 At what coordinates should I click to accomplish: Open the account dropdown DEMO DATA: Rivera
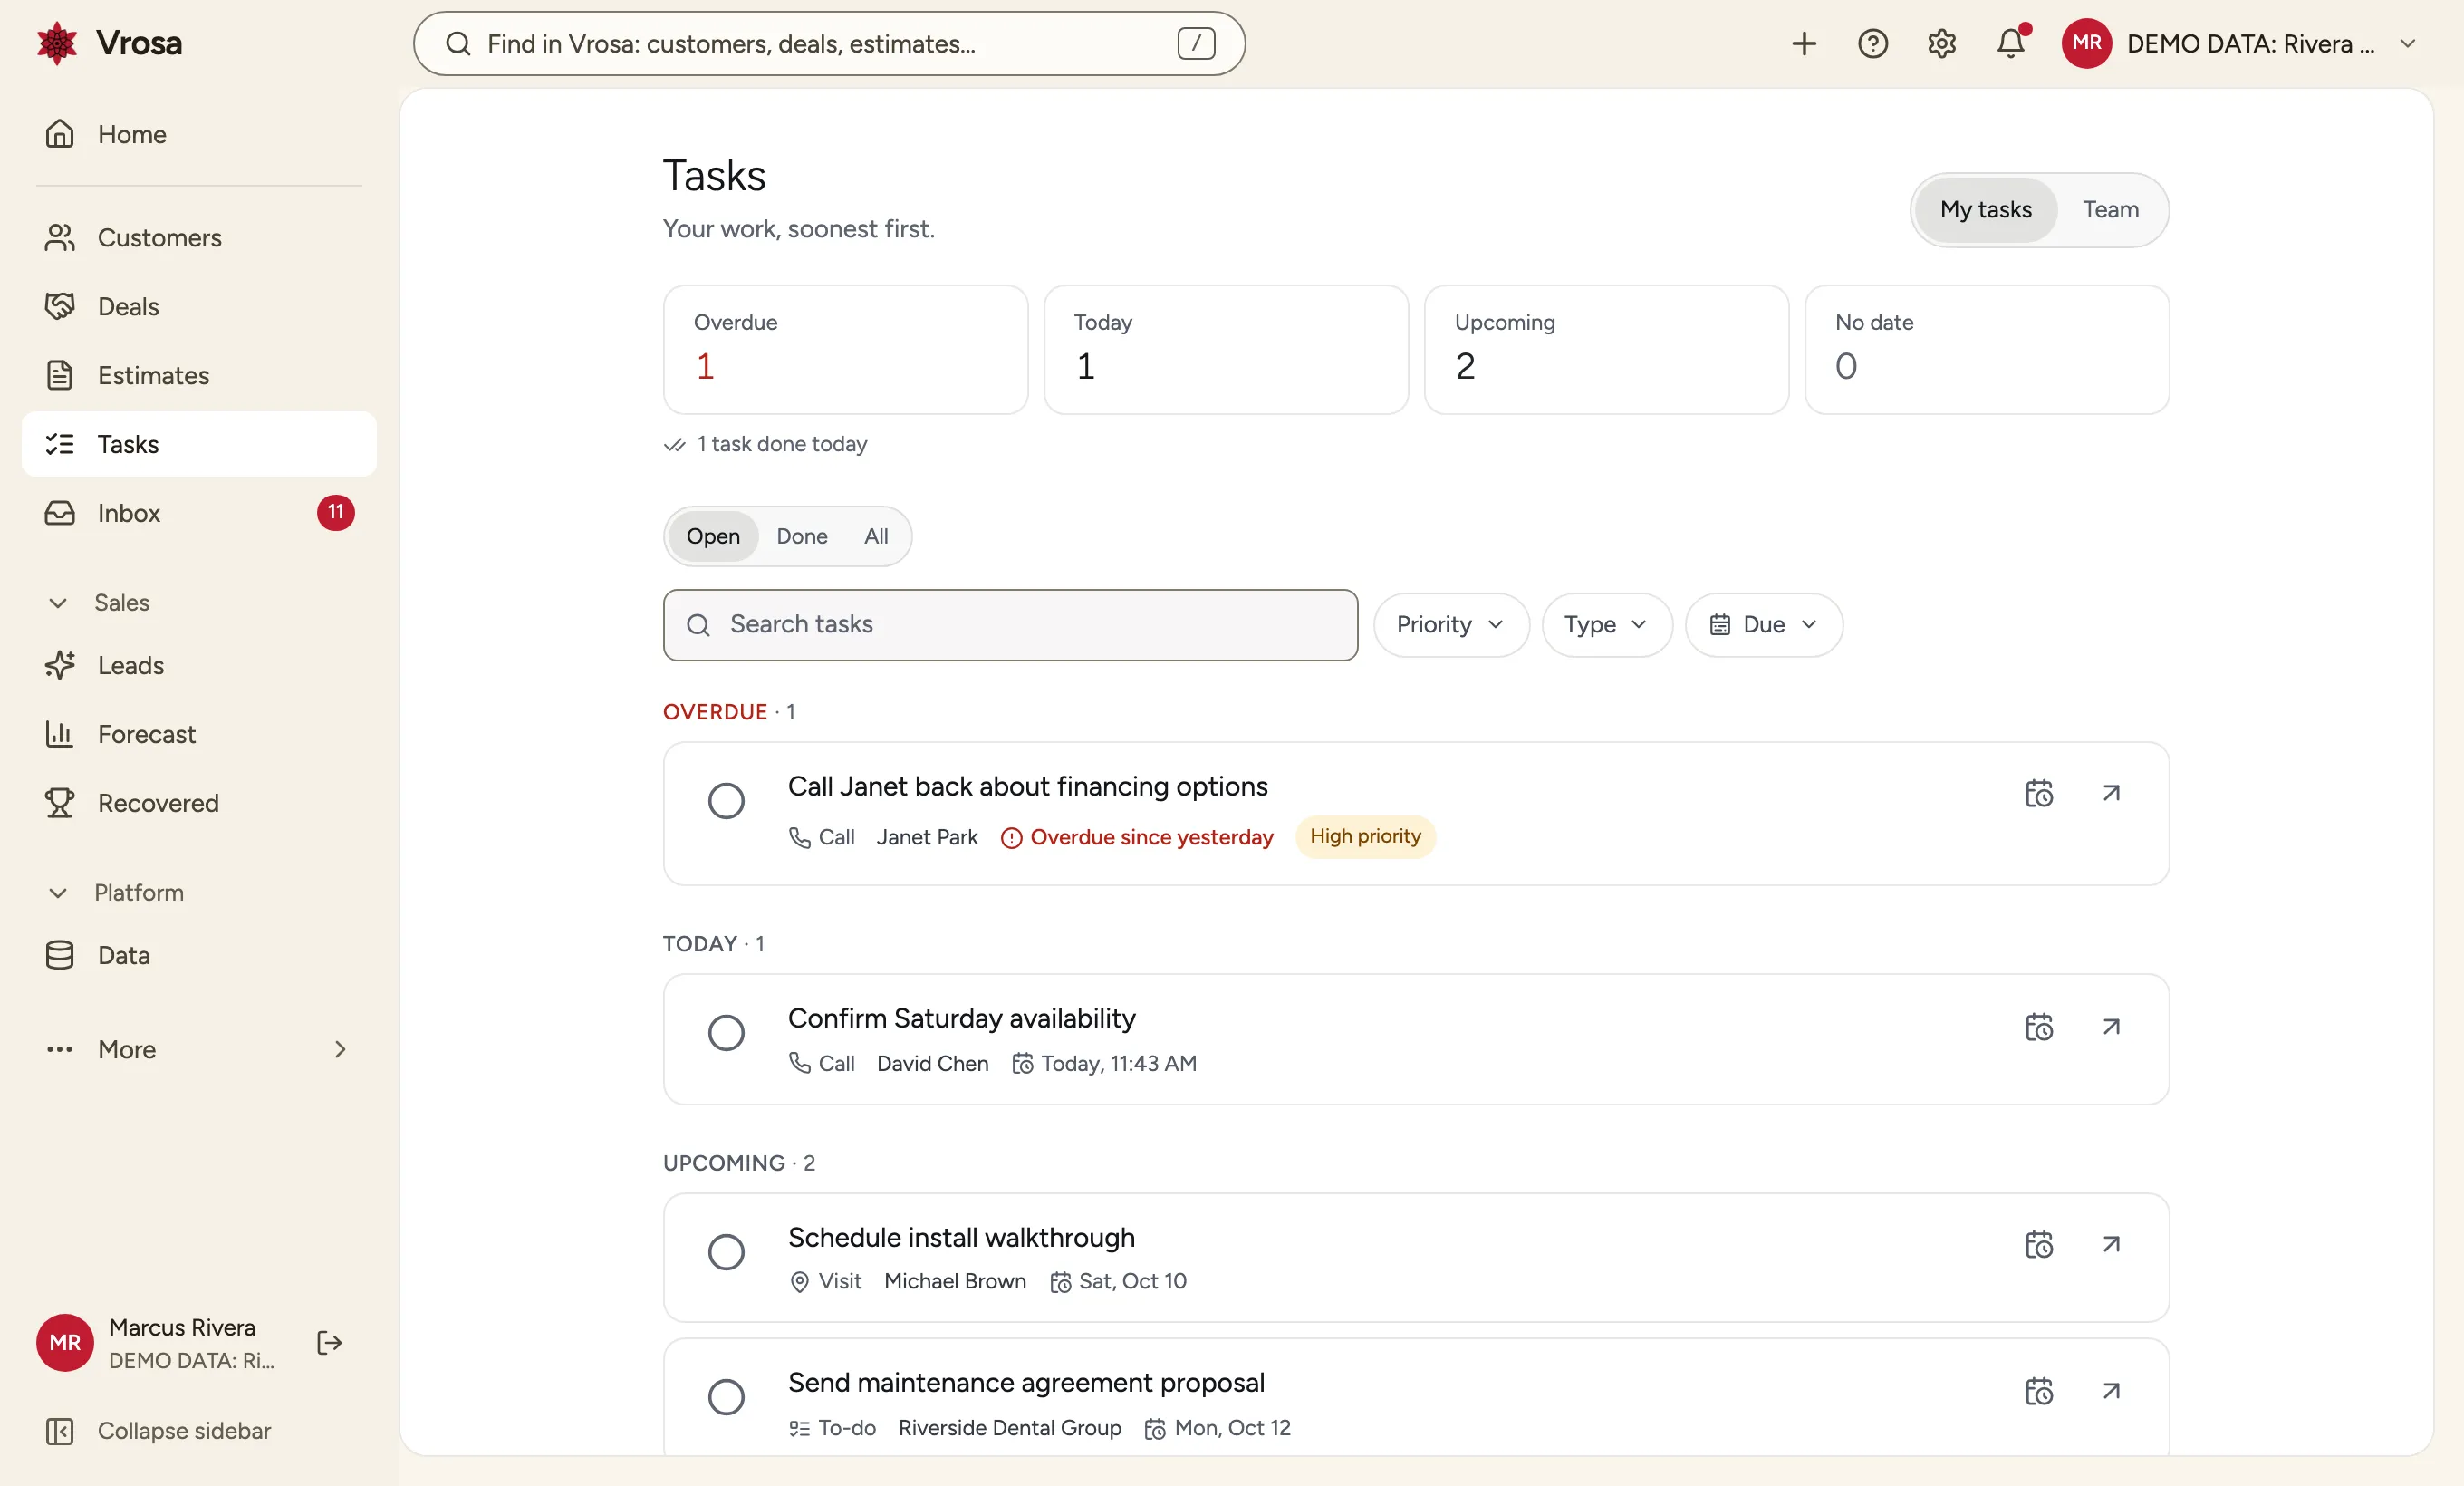[x=2240, y=44]
